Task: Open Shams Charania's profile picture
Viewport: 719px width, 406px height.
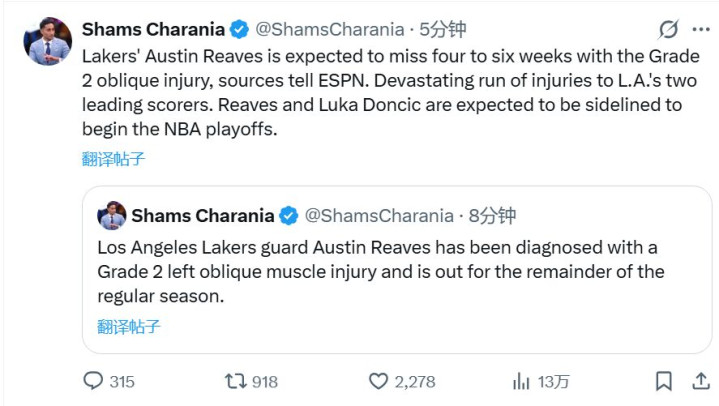Action: pyautogui.click(x=48, y=42)
